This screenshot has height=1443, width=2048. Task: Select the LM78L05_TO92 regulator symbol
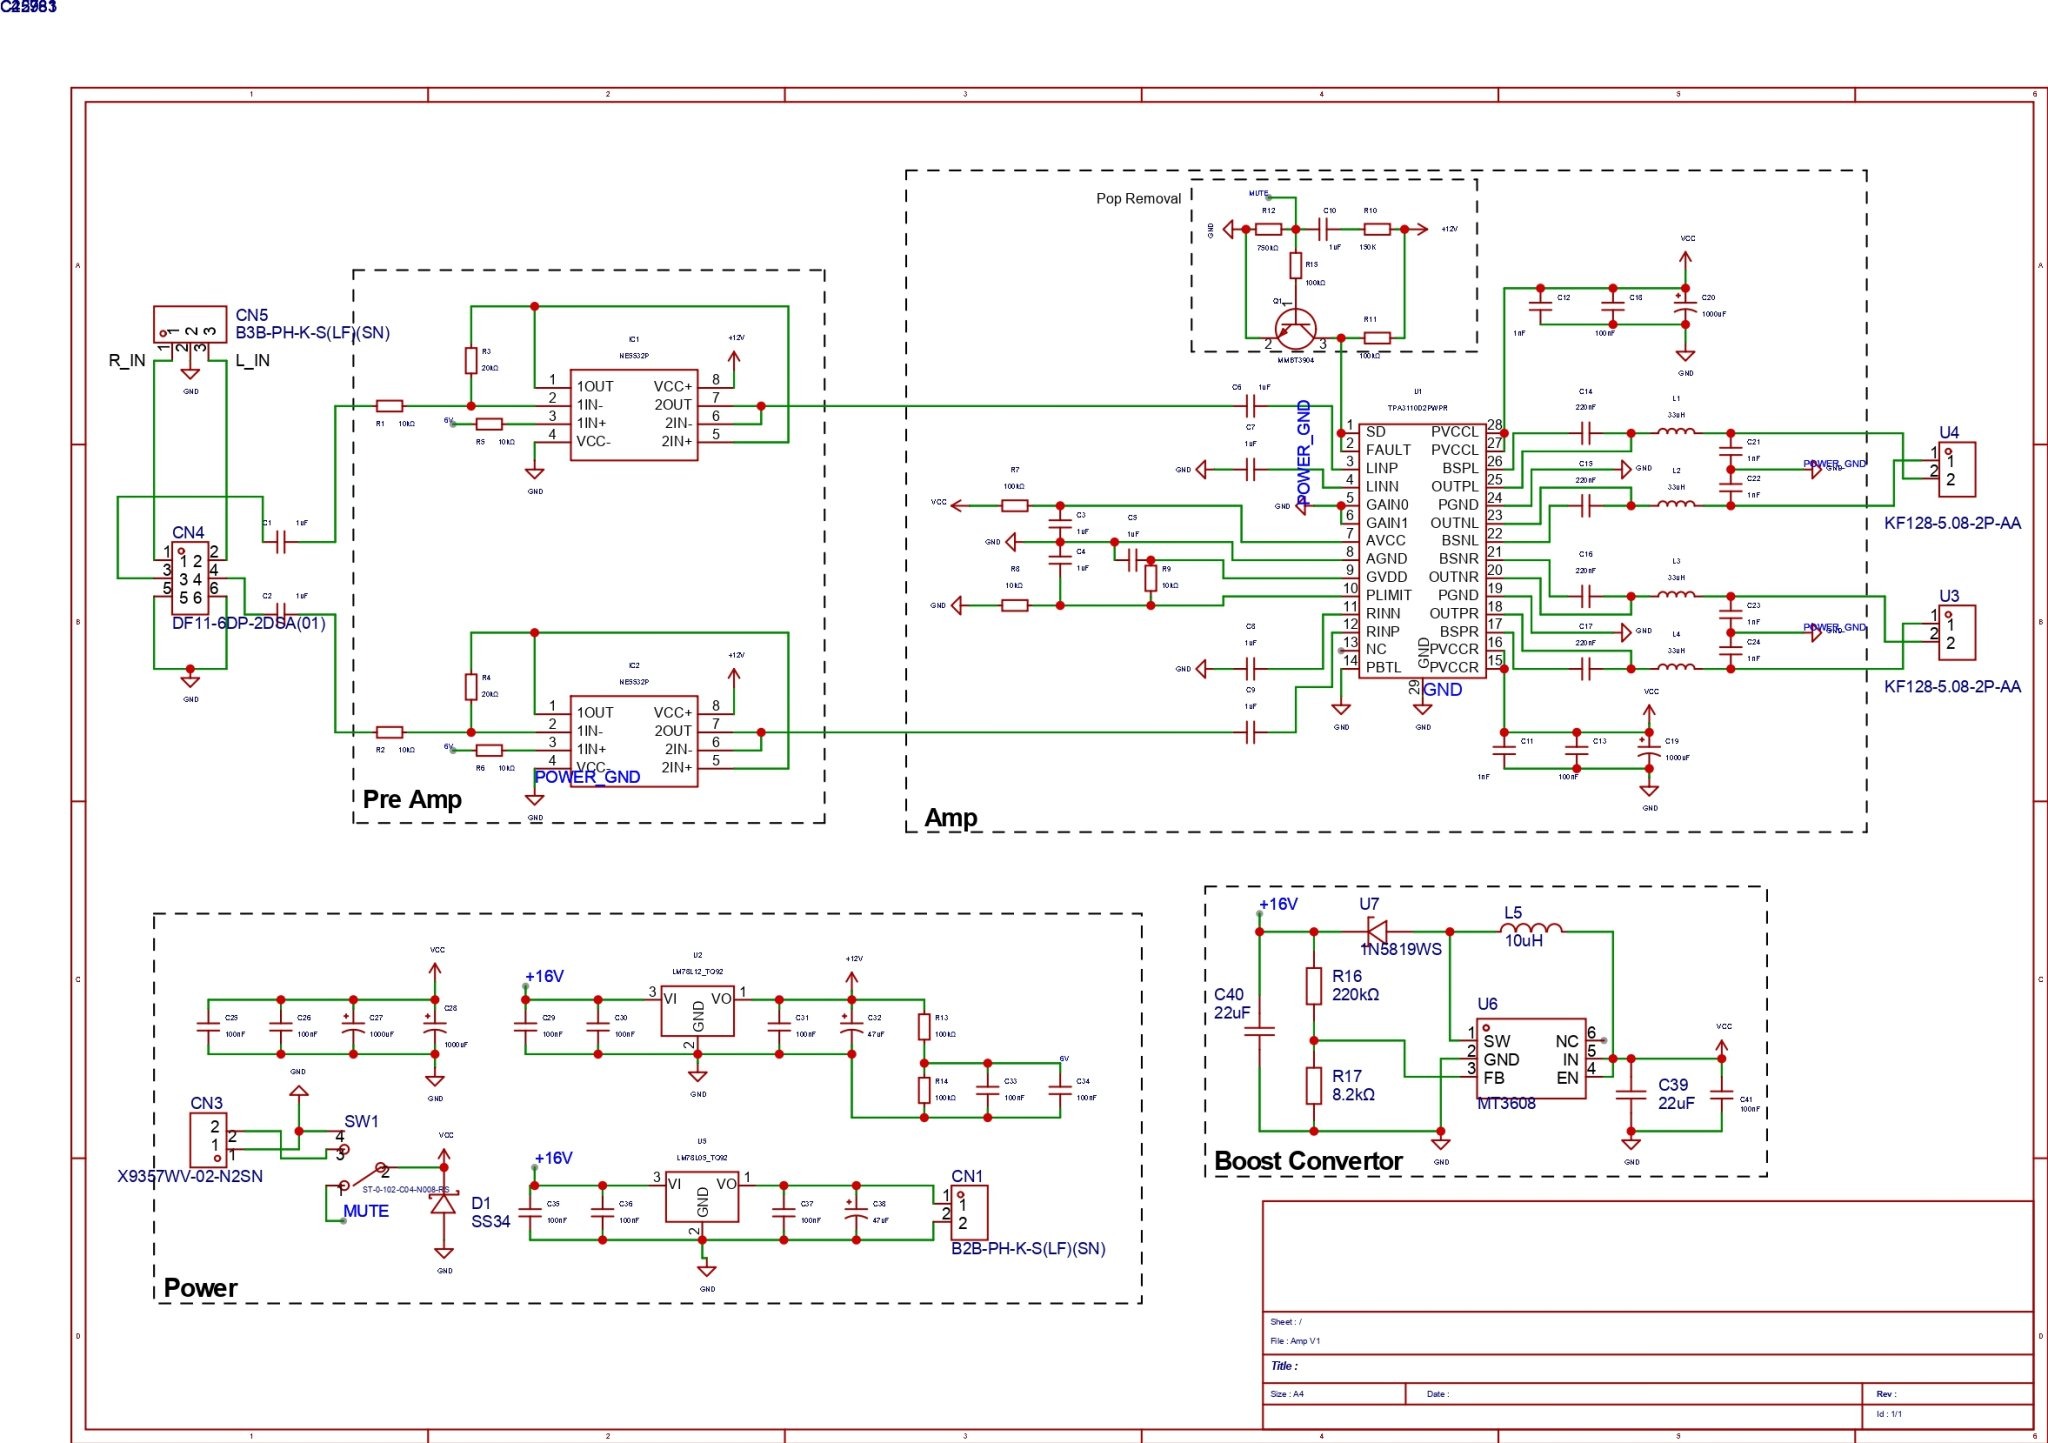(x=702, y=1197)
